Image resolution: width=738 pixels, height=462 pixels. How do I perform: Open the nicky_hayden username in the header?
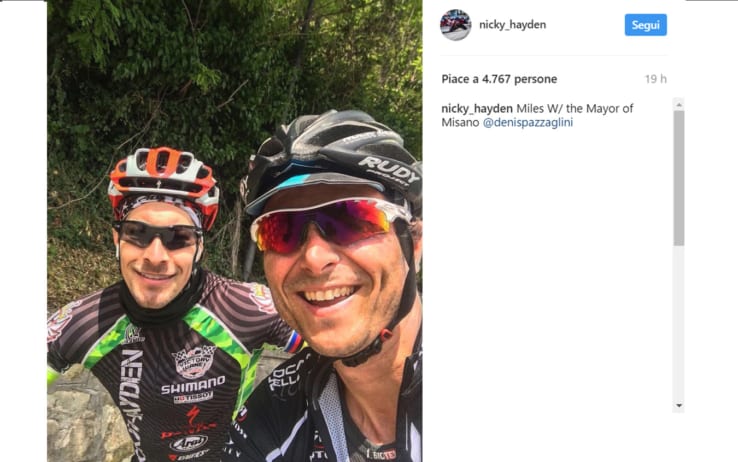coord(513,25)
